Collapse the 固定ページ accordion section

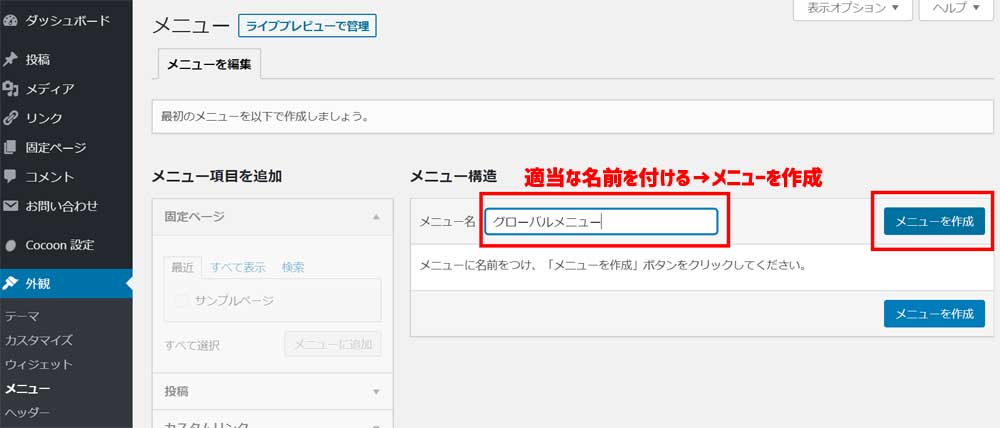[376, 217]
